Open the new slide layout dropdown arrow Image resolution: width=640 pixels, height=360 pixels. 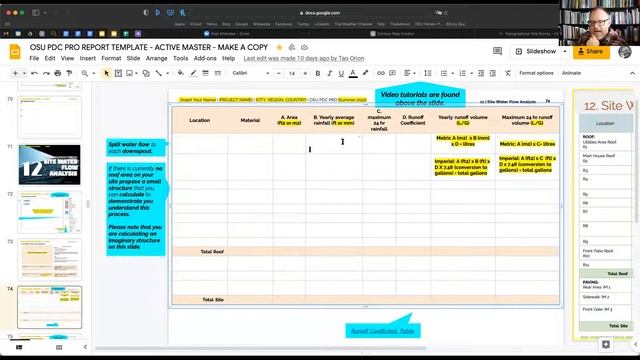tap(24, 73)
